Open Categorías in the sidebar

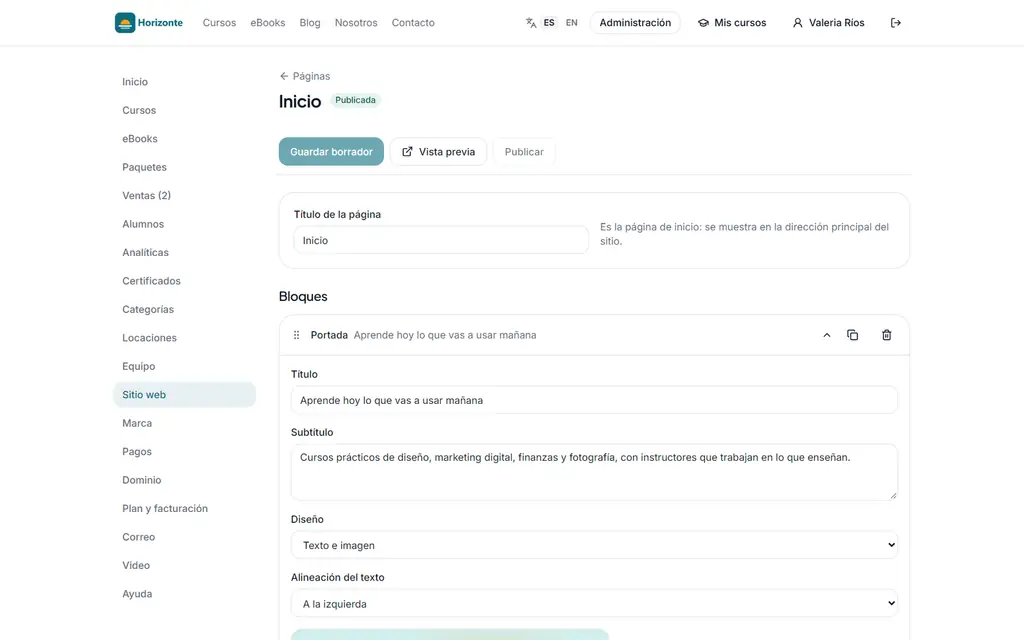point(184,309)
